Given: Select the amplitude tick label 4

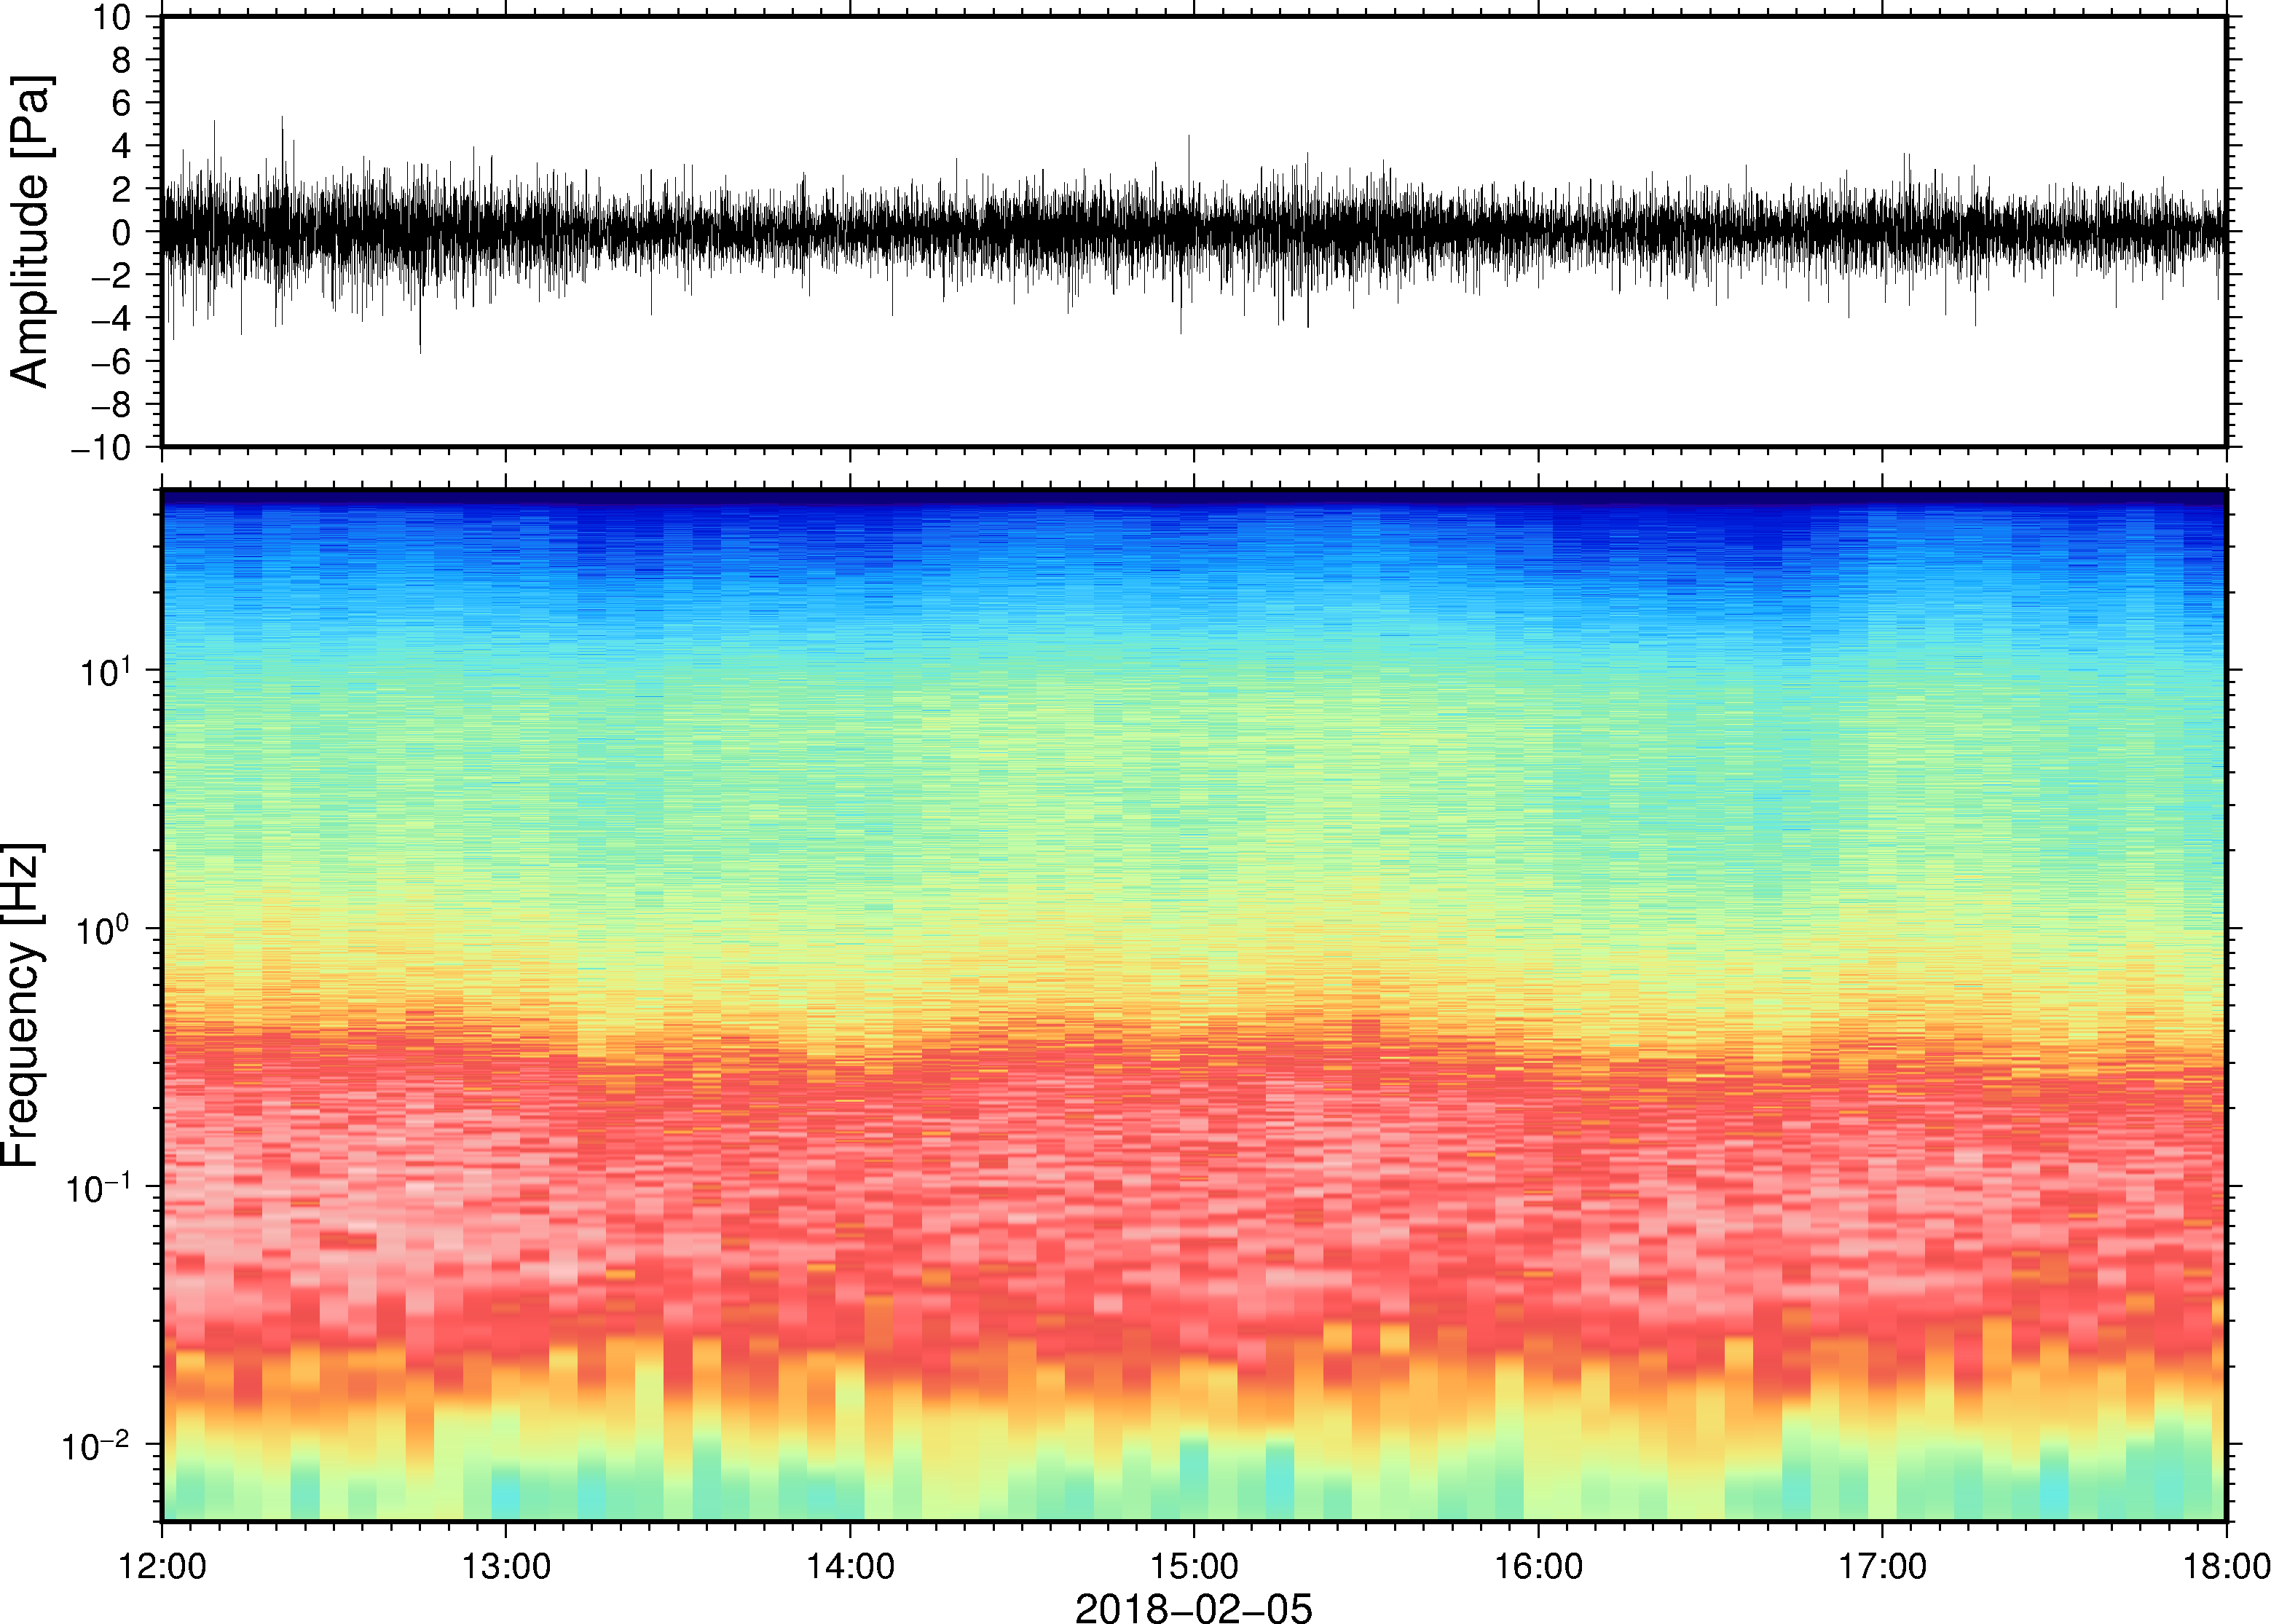Looking at the screenshot, I should [122, 146].
